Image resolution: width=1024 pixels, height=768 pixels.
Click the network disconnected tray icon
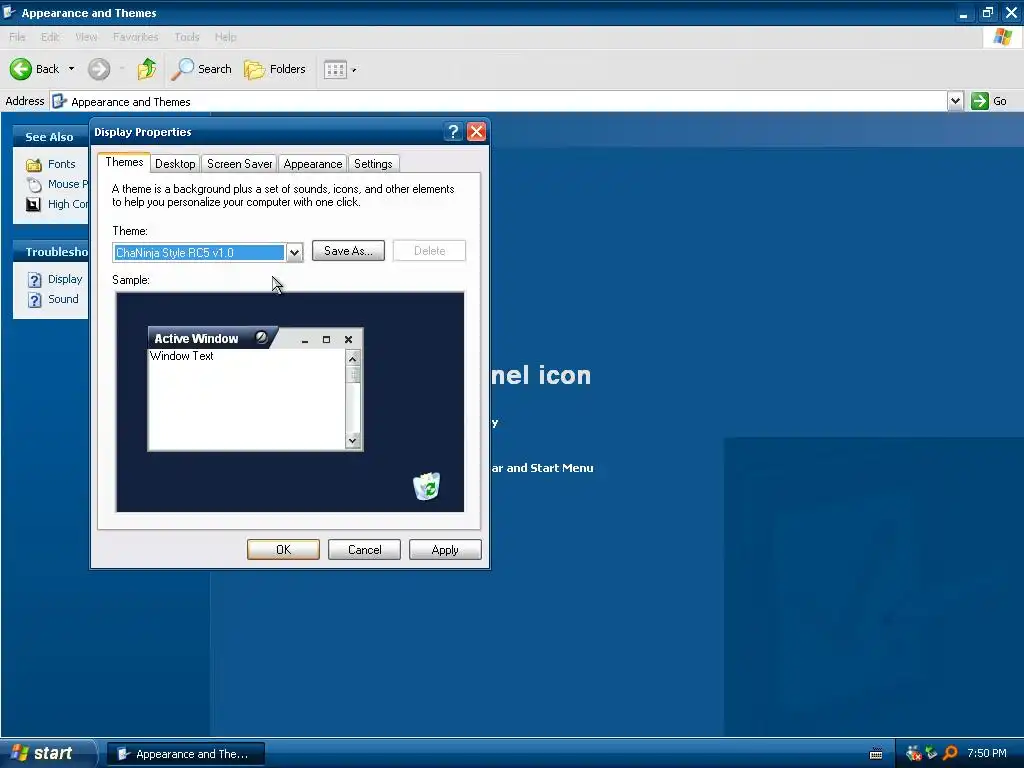(914, 754)
